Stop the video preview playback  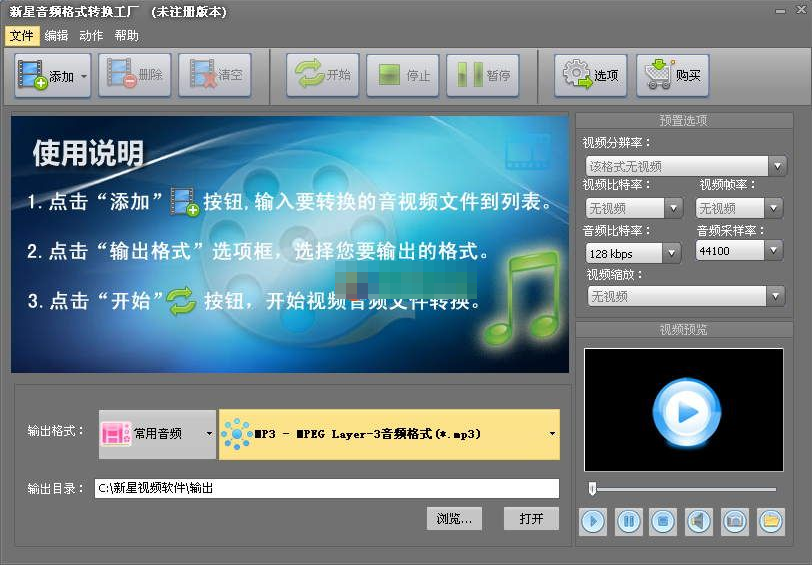click(x=662, y=521)
